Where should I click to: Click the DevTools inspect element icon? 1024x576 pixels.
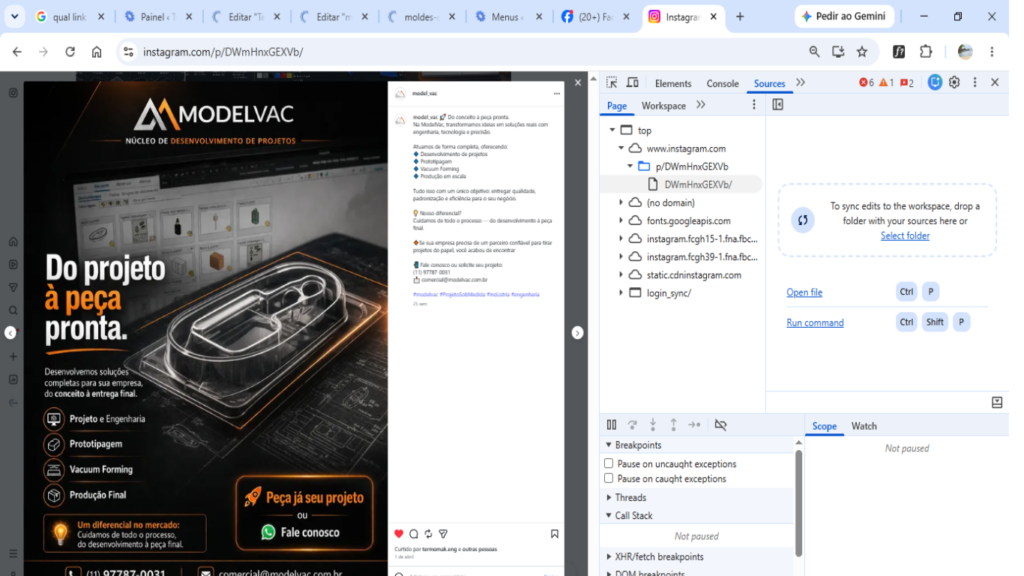[x=611, y=83]
